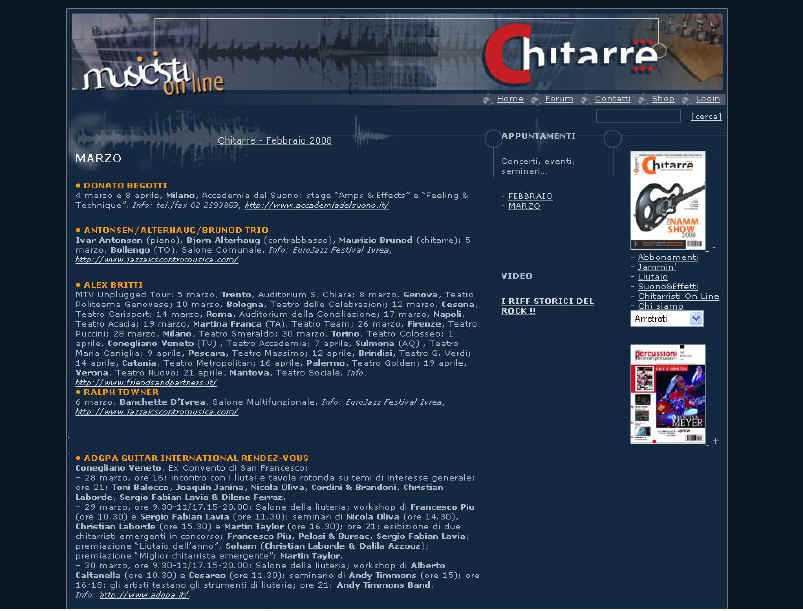The image size is (803, 611).
Task: Open I RIFF STORICI DEL ROCK video link
Action: (547, 306)
